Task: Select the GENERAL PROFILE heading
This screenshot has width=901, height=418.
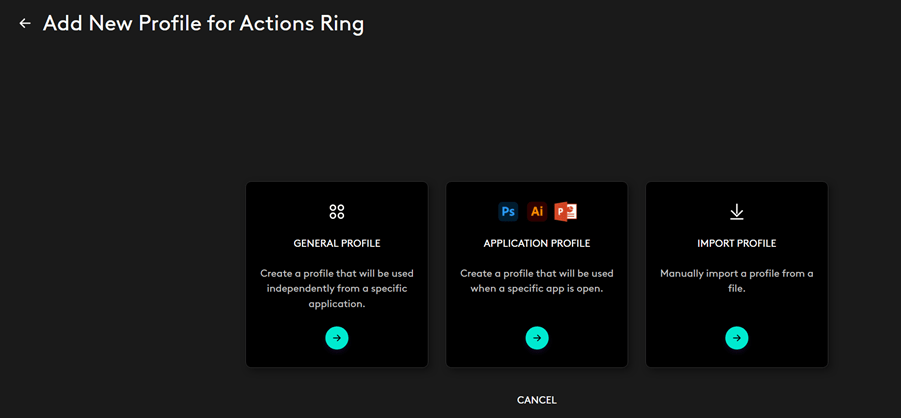Action: point(337,243)
